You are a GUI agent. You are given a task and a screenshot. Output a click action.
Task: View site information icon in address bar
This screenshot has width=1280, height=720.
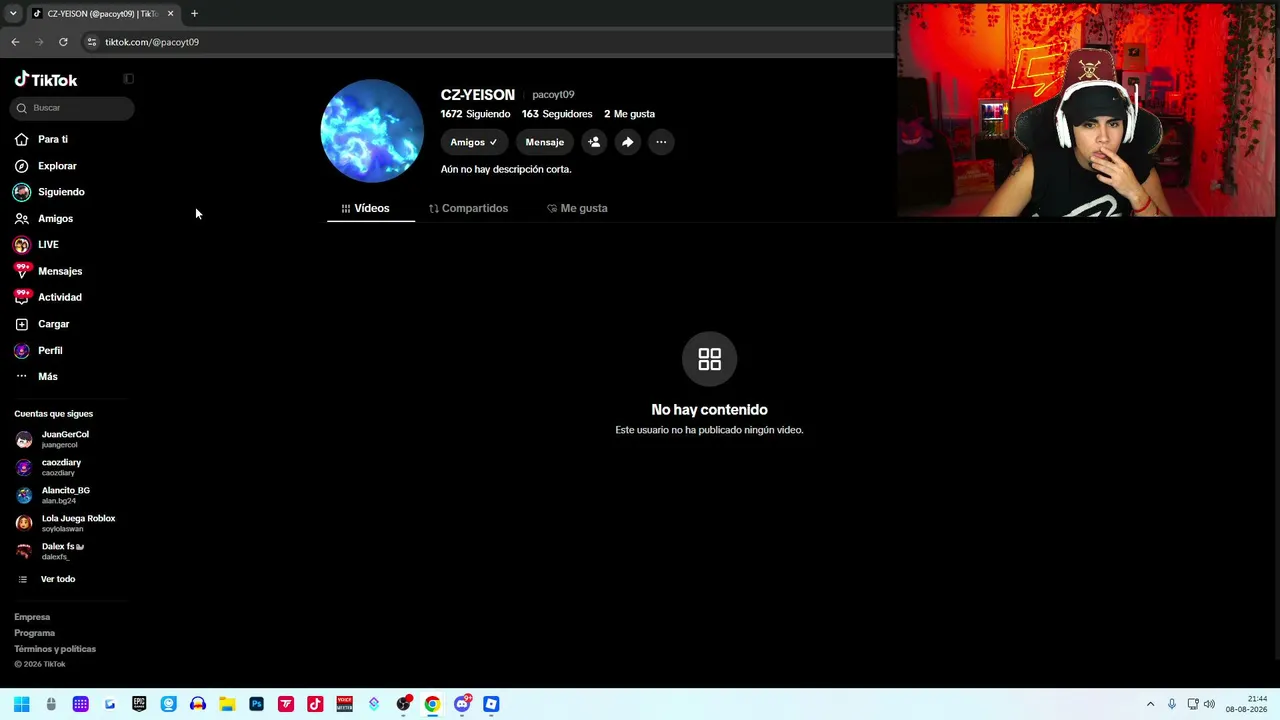[91, 42]
